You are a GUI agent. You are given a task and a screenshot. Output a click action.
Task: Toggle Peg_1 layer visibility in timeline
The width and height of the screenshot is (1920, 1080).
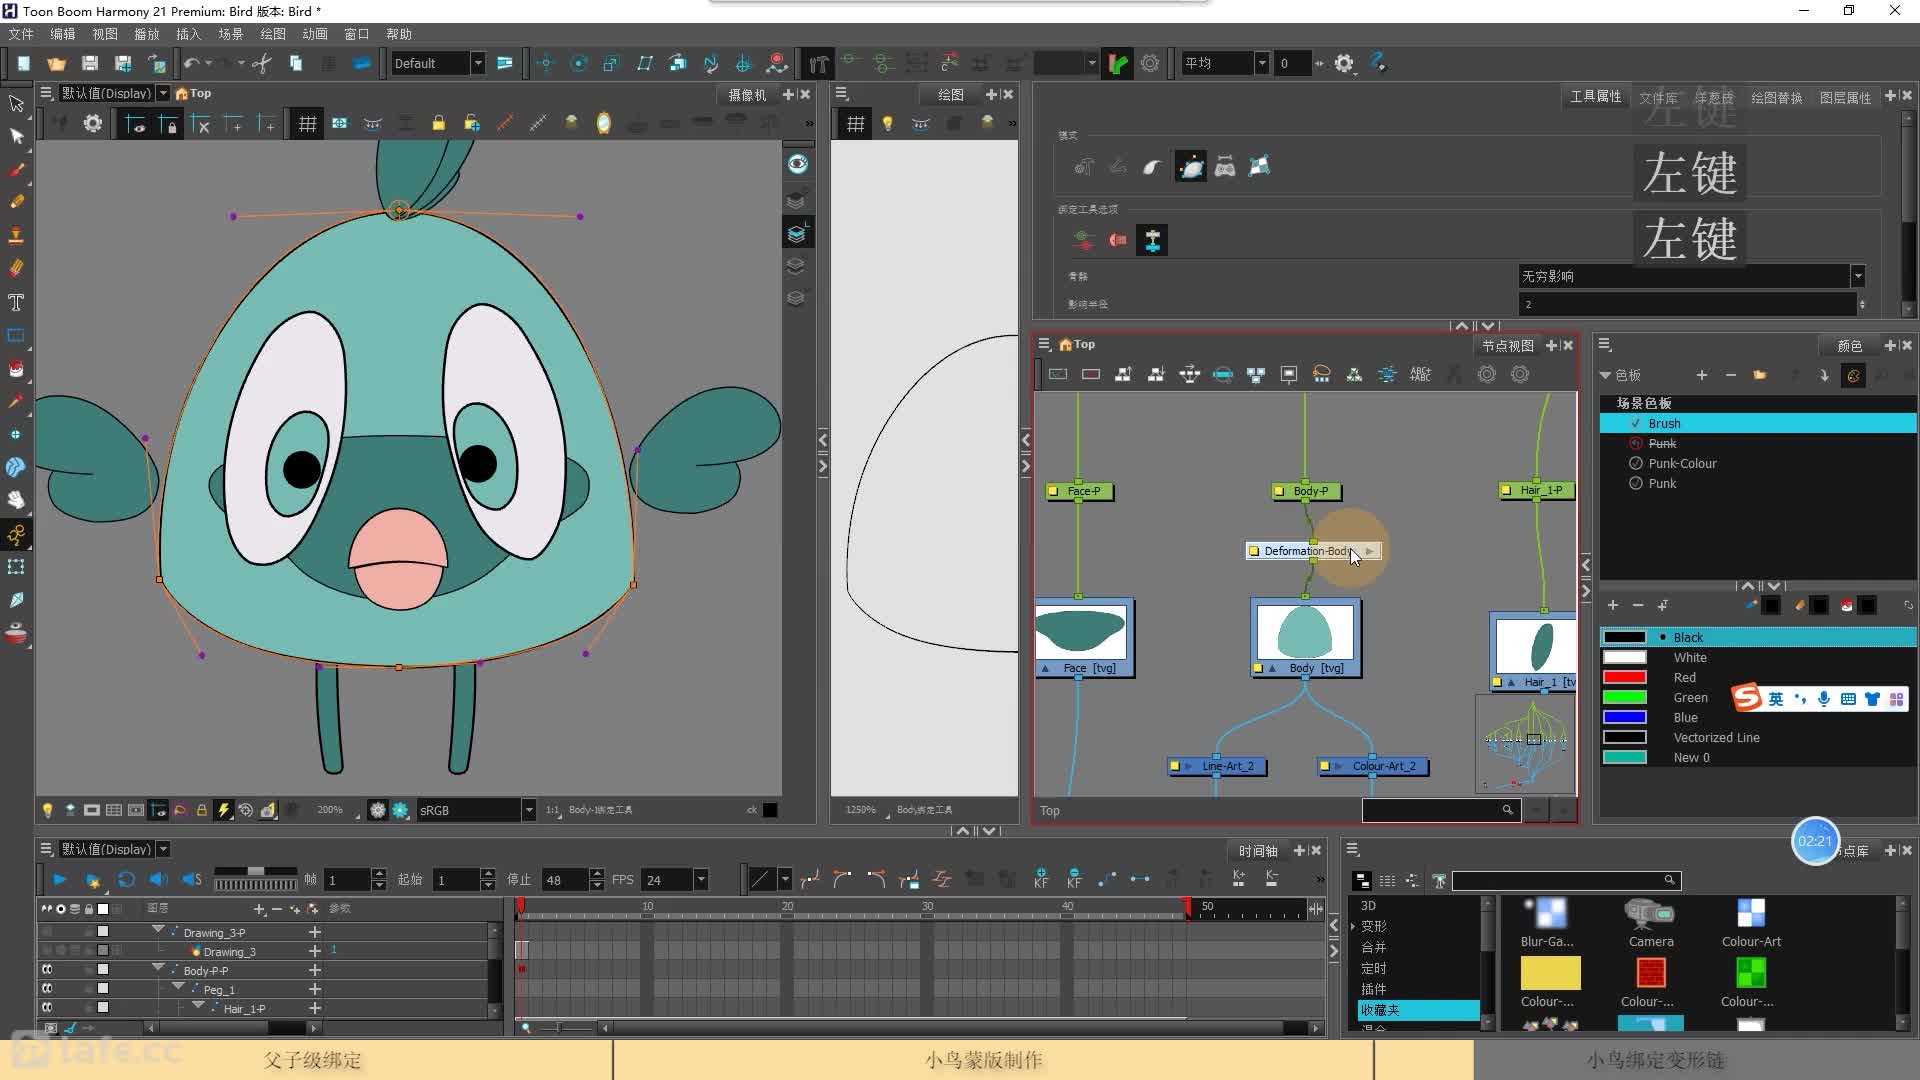click(46, 989)
